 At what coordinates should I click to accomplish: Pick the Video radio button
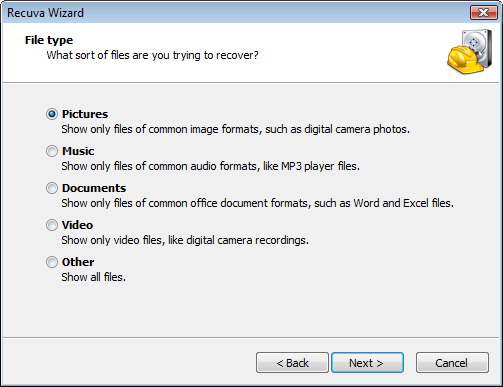point(52,225)
